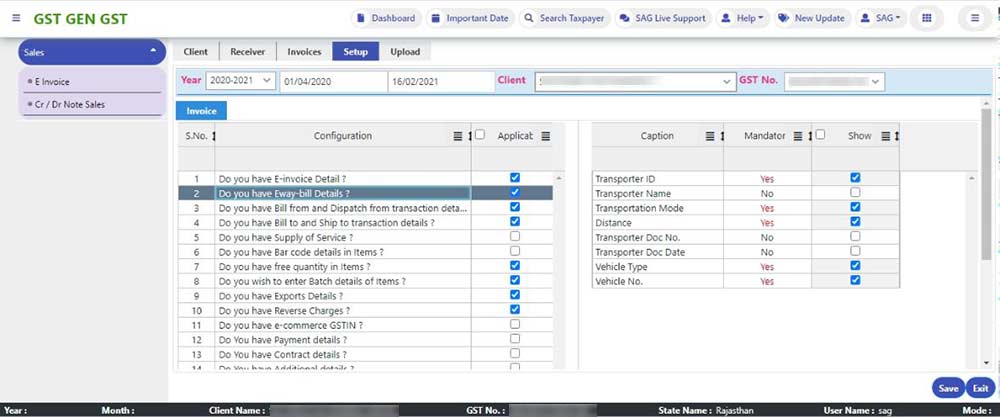Viewport: 1000px width, 417px height.
Task: Click the hamburger menu icon beside GST GEN GST
Action: [x=15, y=19]
